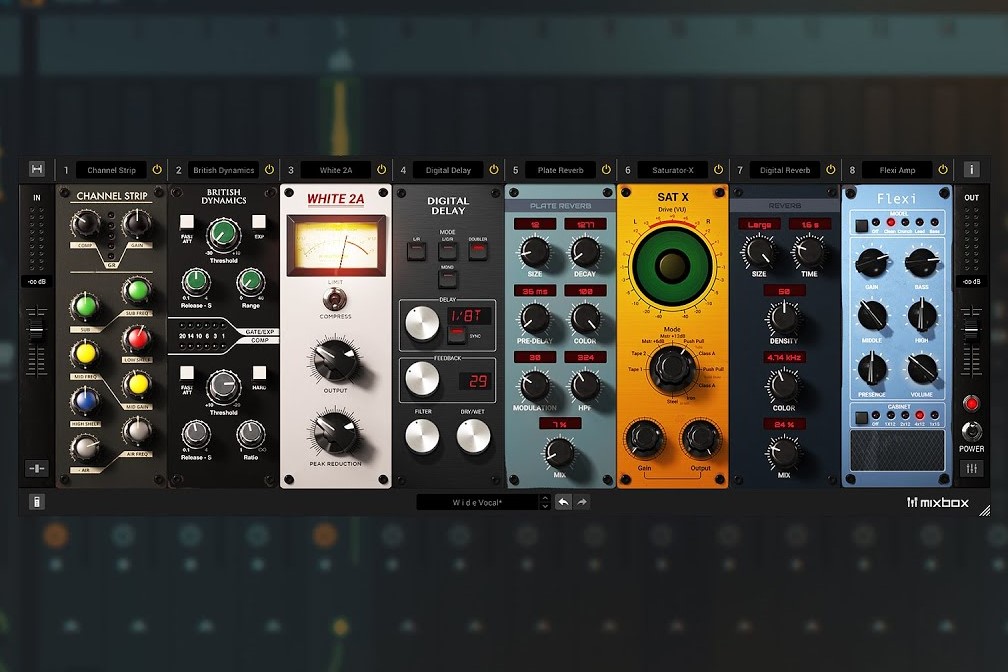The image size is (1008, 672).
Task: Toggle power for slot 7 Digital Reverb
Action: point(831,170)
